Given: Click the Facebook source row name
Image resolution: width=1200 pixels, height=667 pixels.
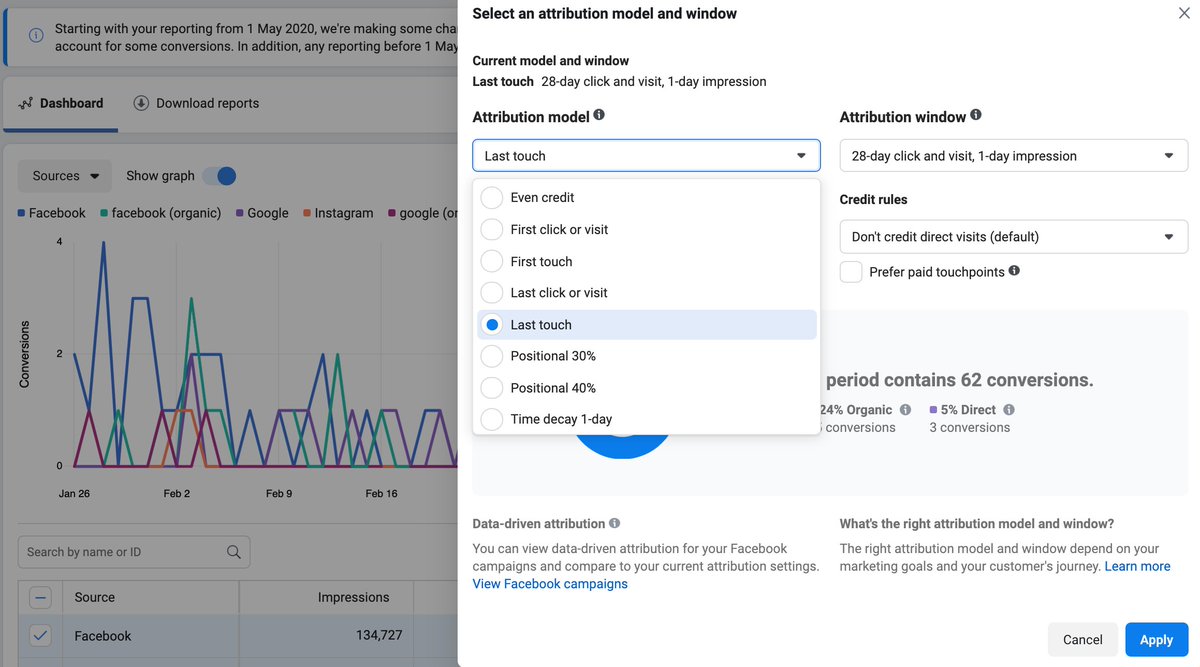Looking at the screenshot, I should [103, 636].
